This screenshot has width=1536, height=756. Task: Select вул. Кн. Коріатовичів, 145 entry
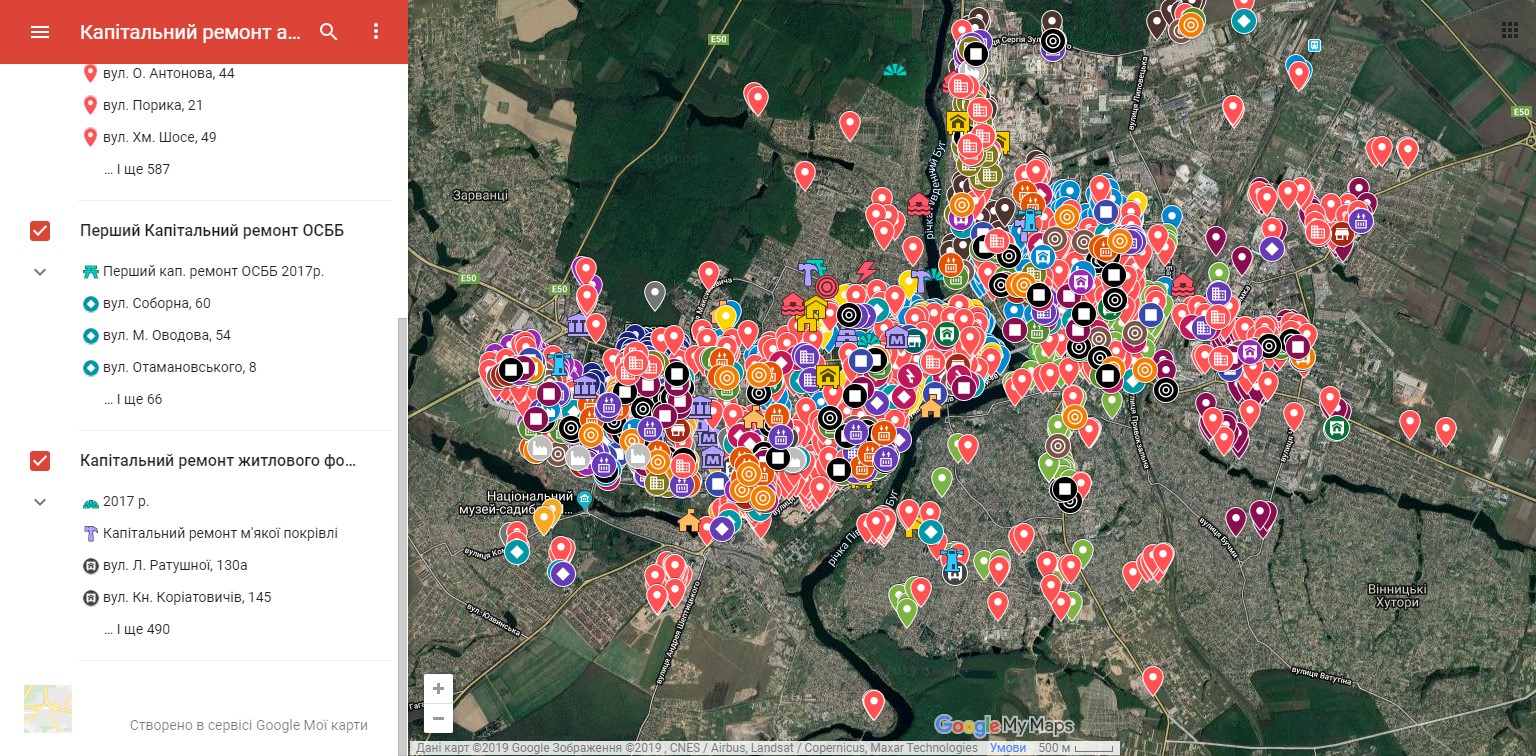(x=186, y=598)
